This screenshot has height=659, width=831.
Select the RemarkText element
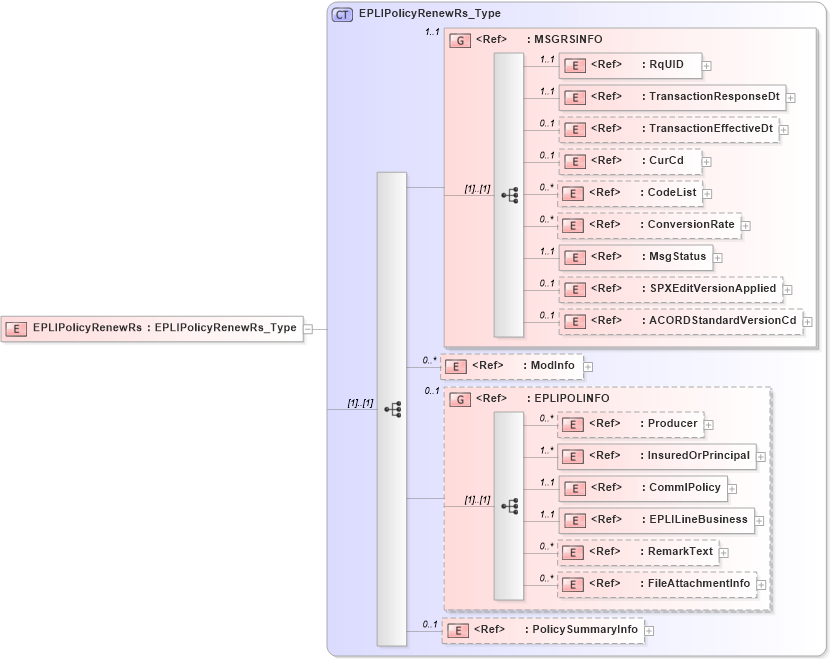click(x=635, y=551)
